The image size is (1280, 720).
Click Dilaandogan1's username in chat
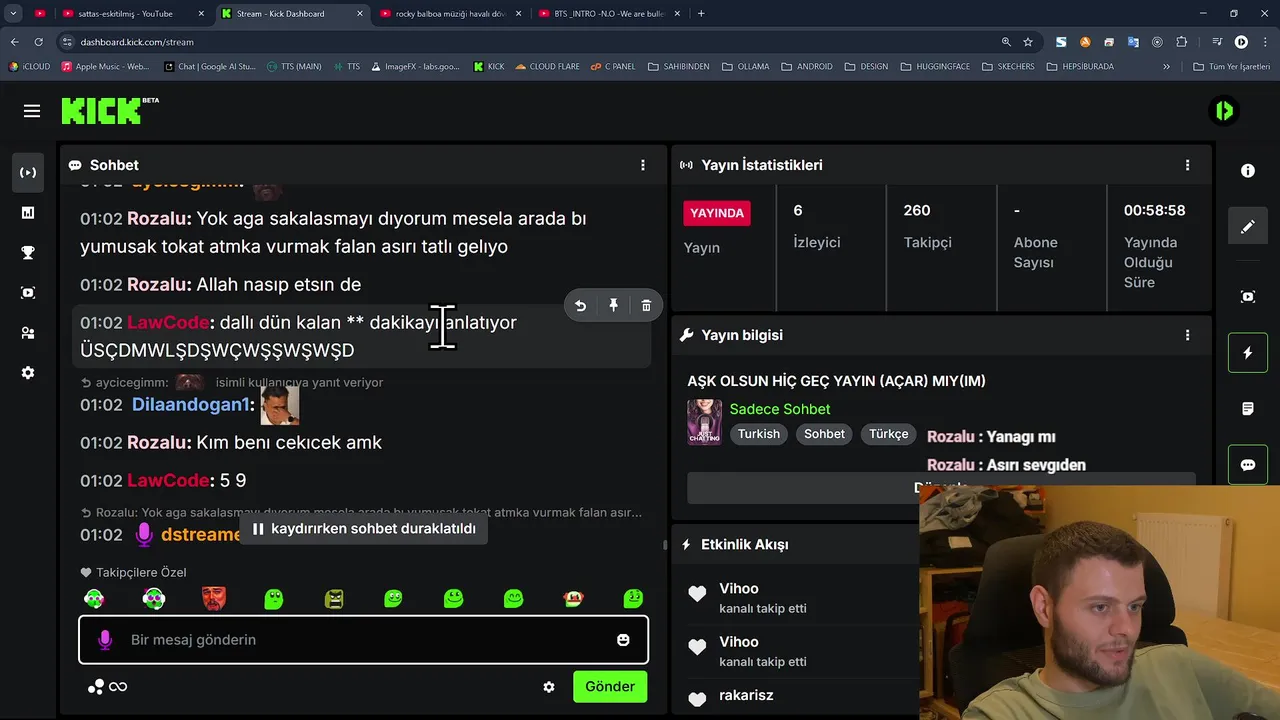(x=192, y=405)
